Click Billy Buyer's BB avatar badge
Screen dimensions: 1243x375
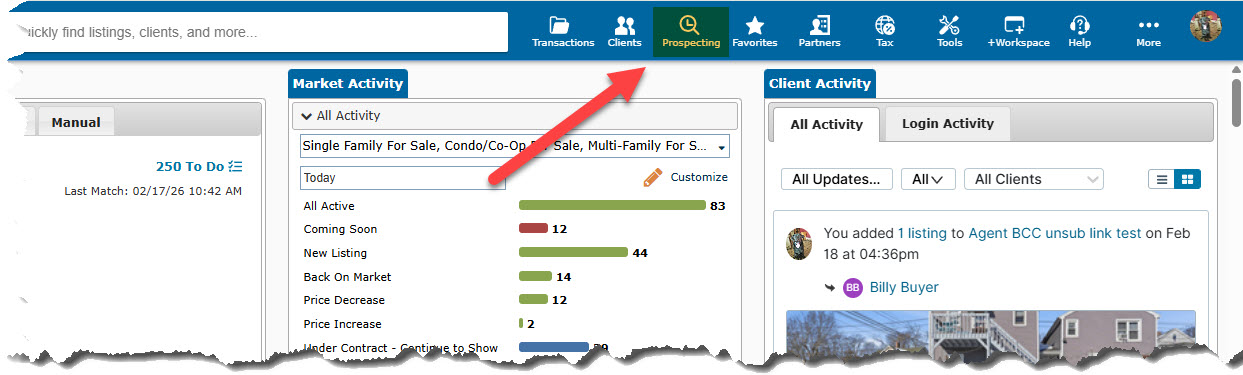852,287
